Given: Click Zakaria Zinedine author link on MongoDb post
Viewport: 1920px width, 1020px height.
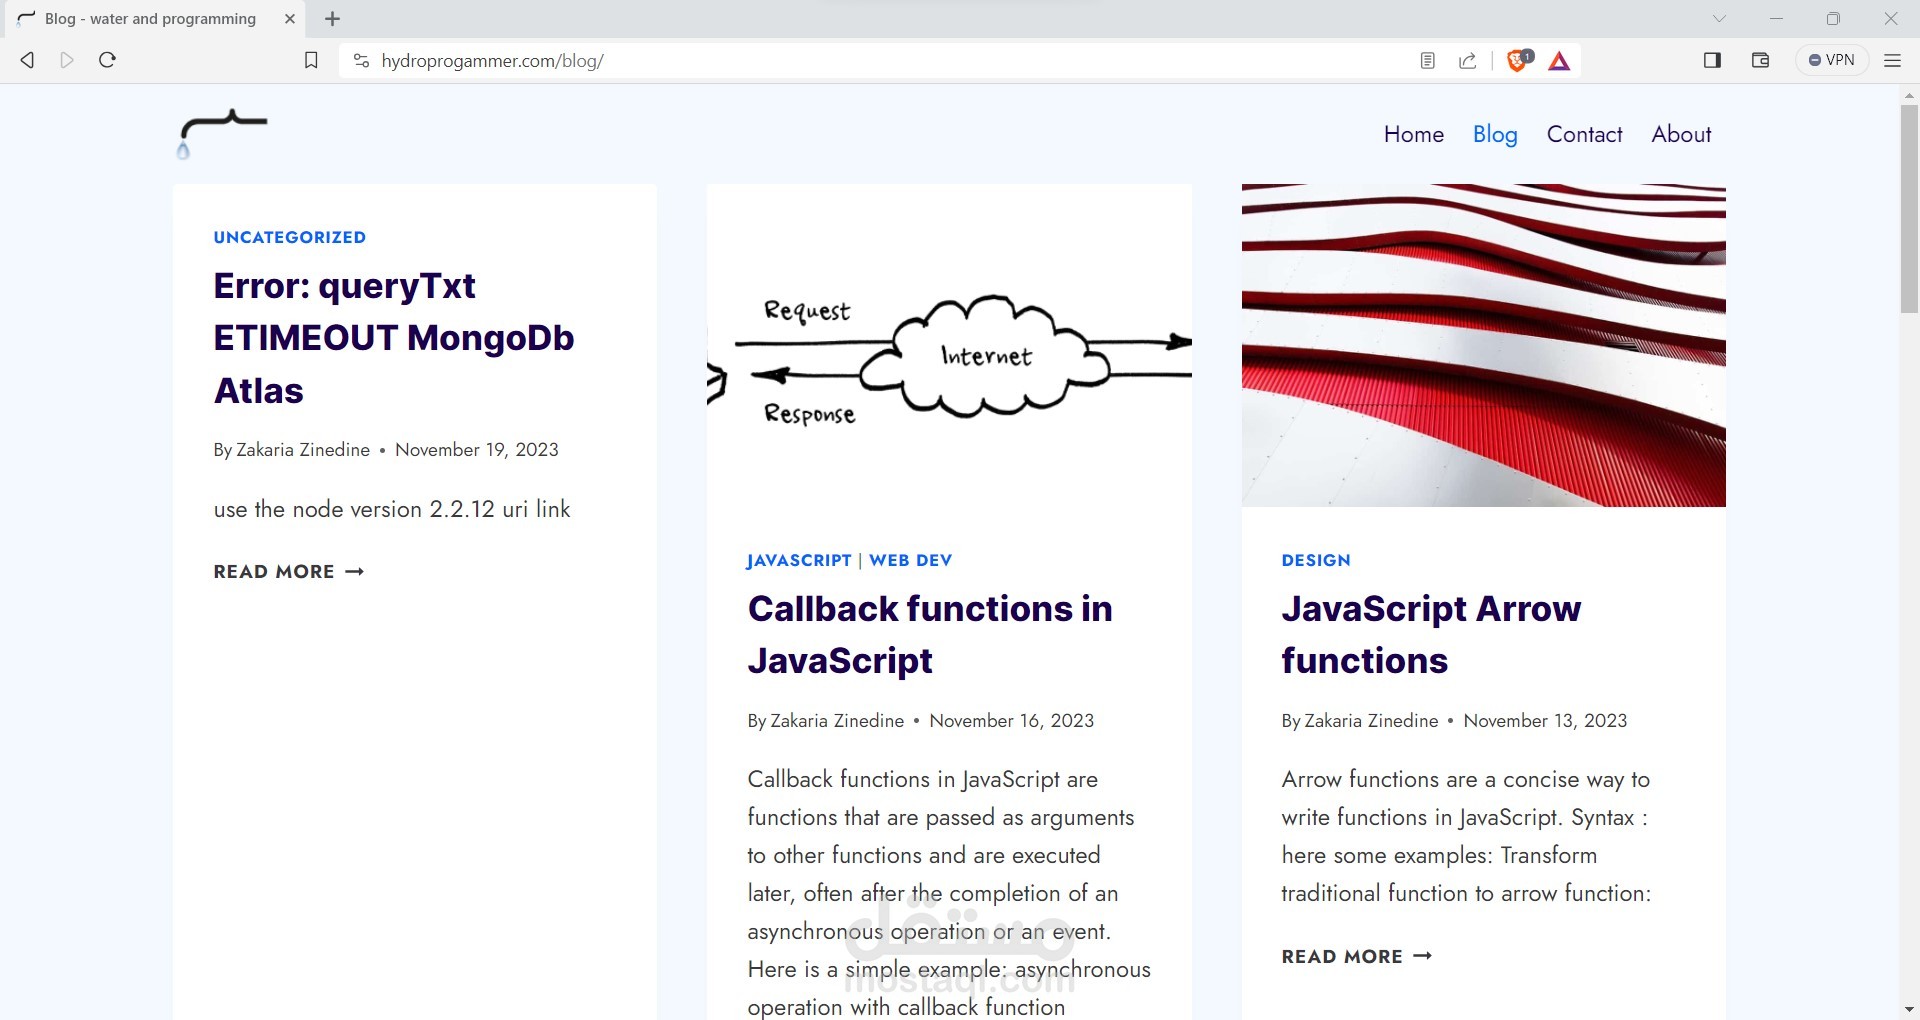Looking at the screenshot, I should [303, 450].
